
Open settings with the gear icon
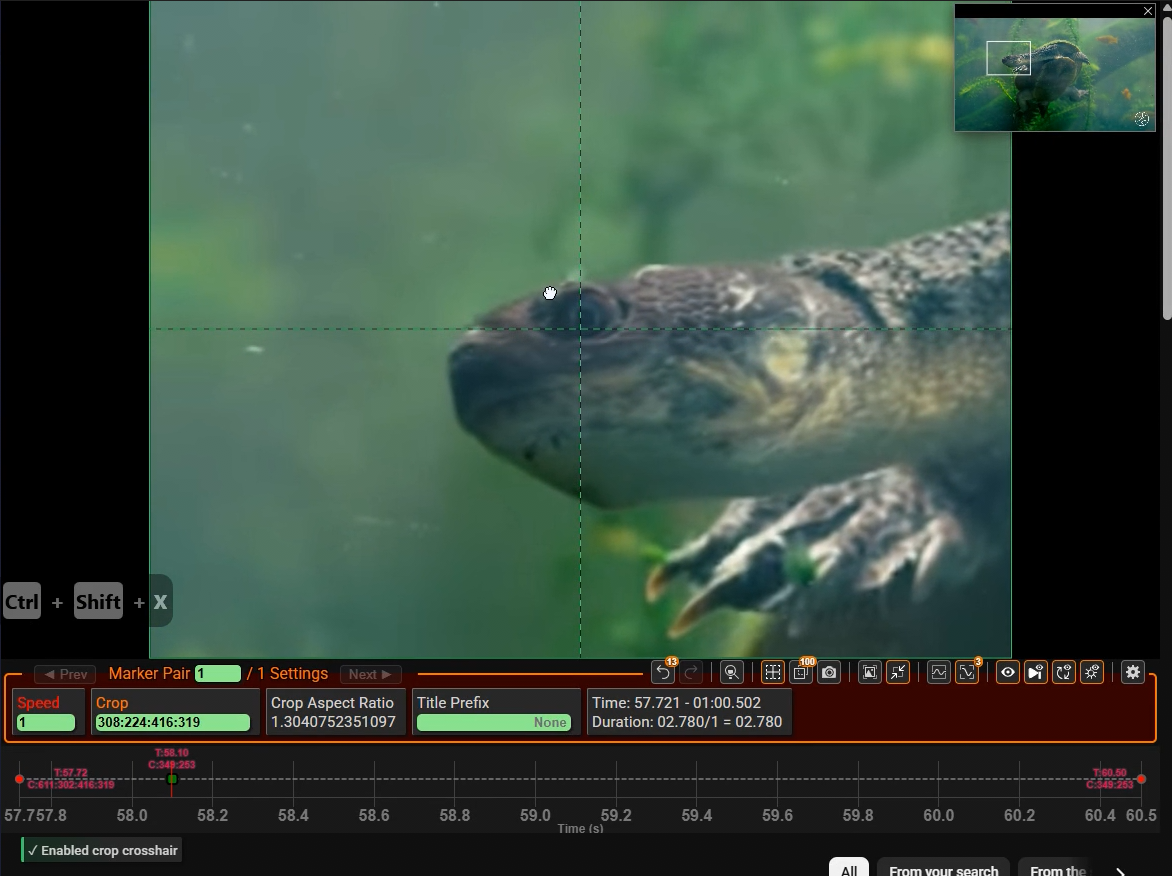pyautogui.click(x=1133, y=673)
